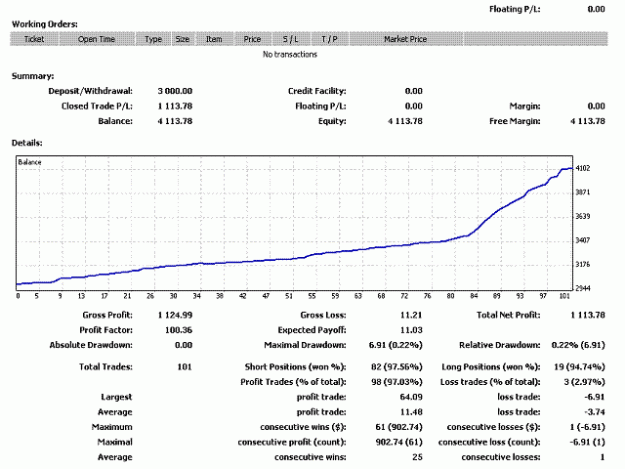Click the 3407 label on chart axis
This screenshot has width=625, height=469.
click(583, 240)
